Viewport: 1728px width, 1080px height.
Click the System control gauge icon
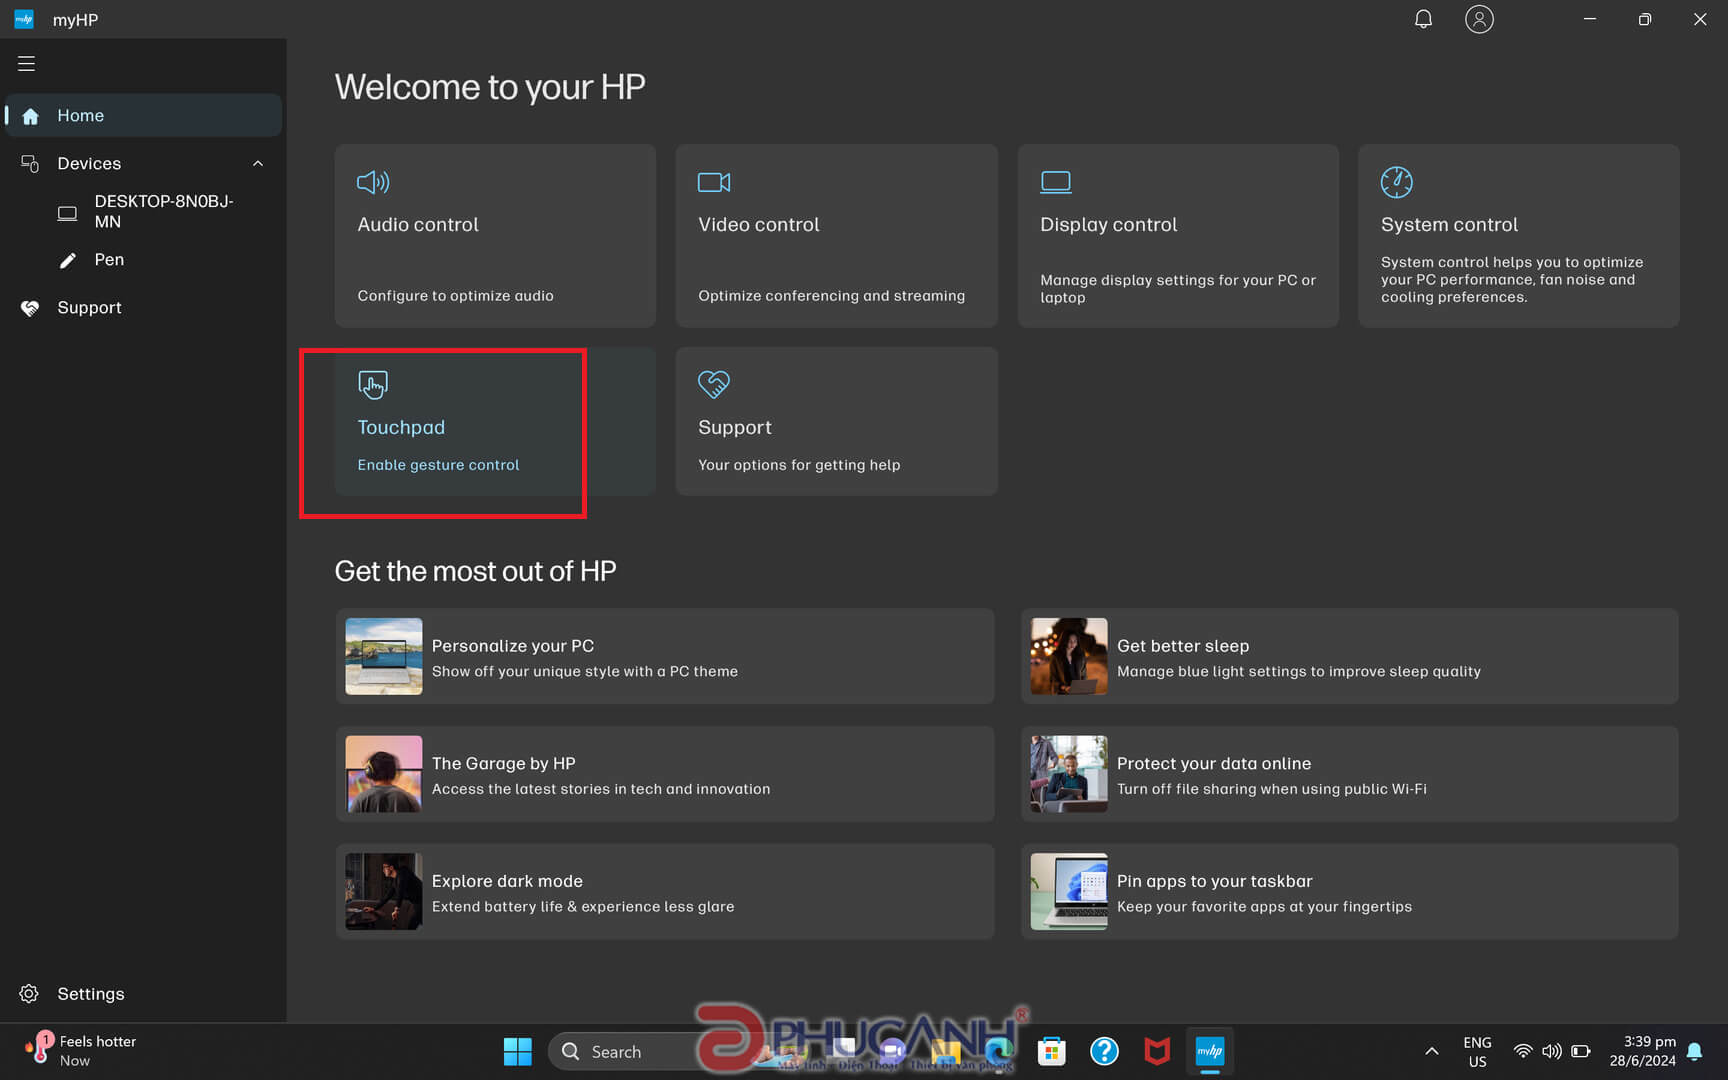pos(1397,182)
